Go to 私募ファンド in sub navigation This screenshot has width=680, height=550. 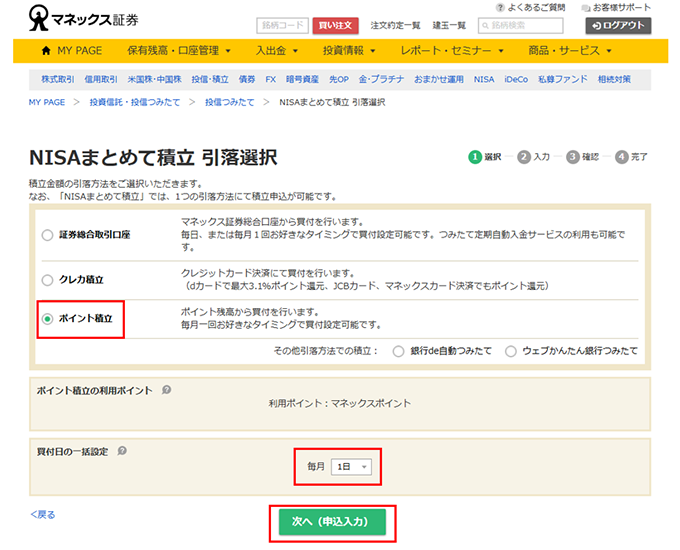tap(563, 79)
